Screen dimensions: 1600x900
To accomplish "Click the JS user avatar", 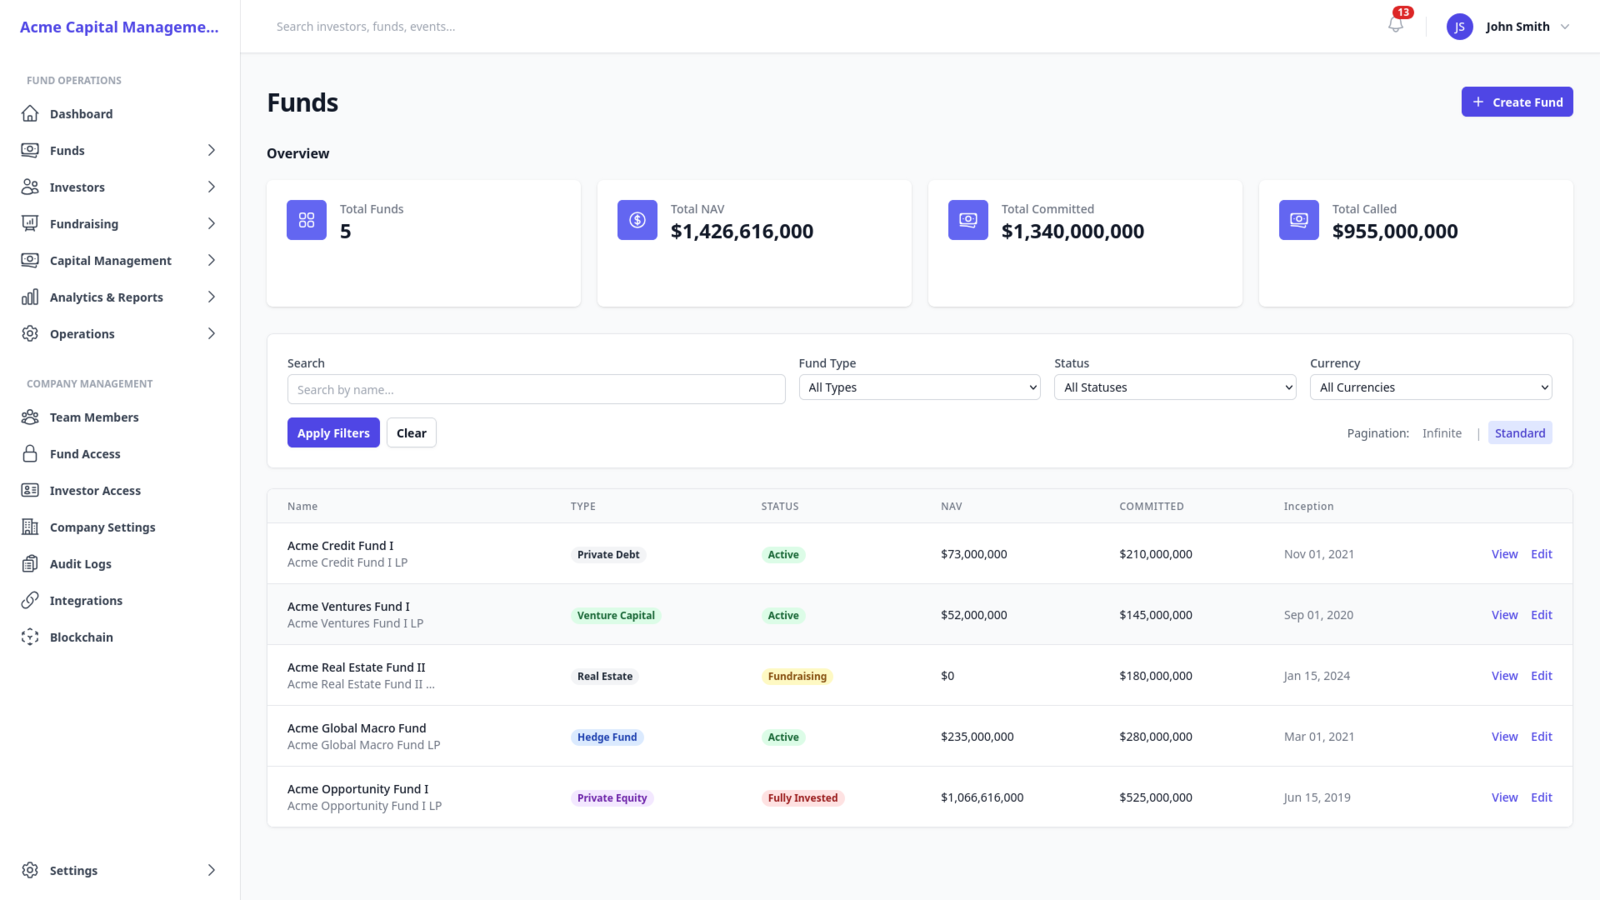I will point(1459,27).
